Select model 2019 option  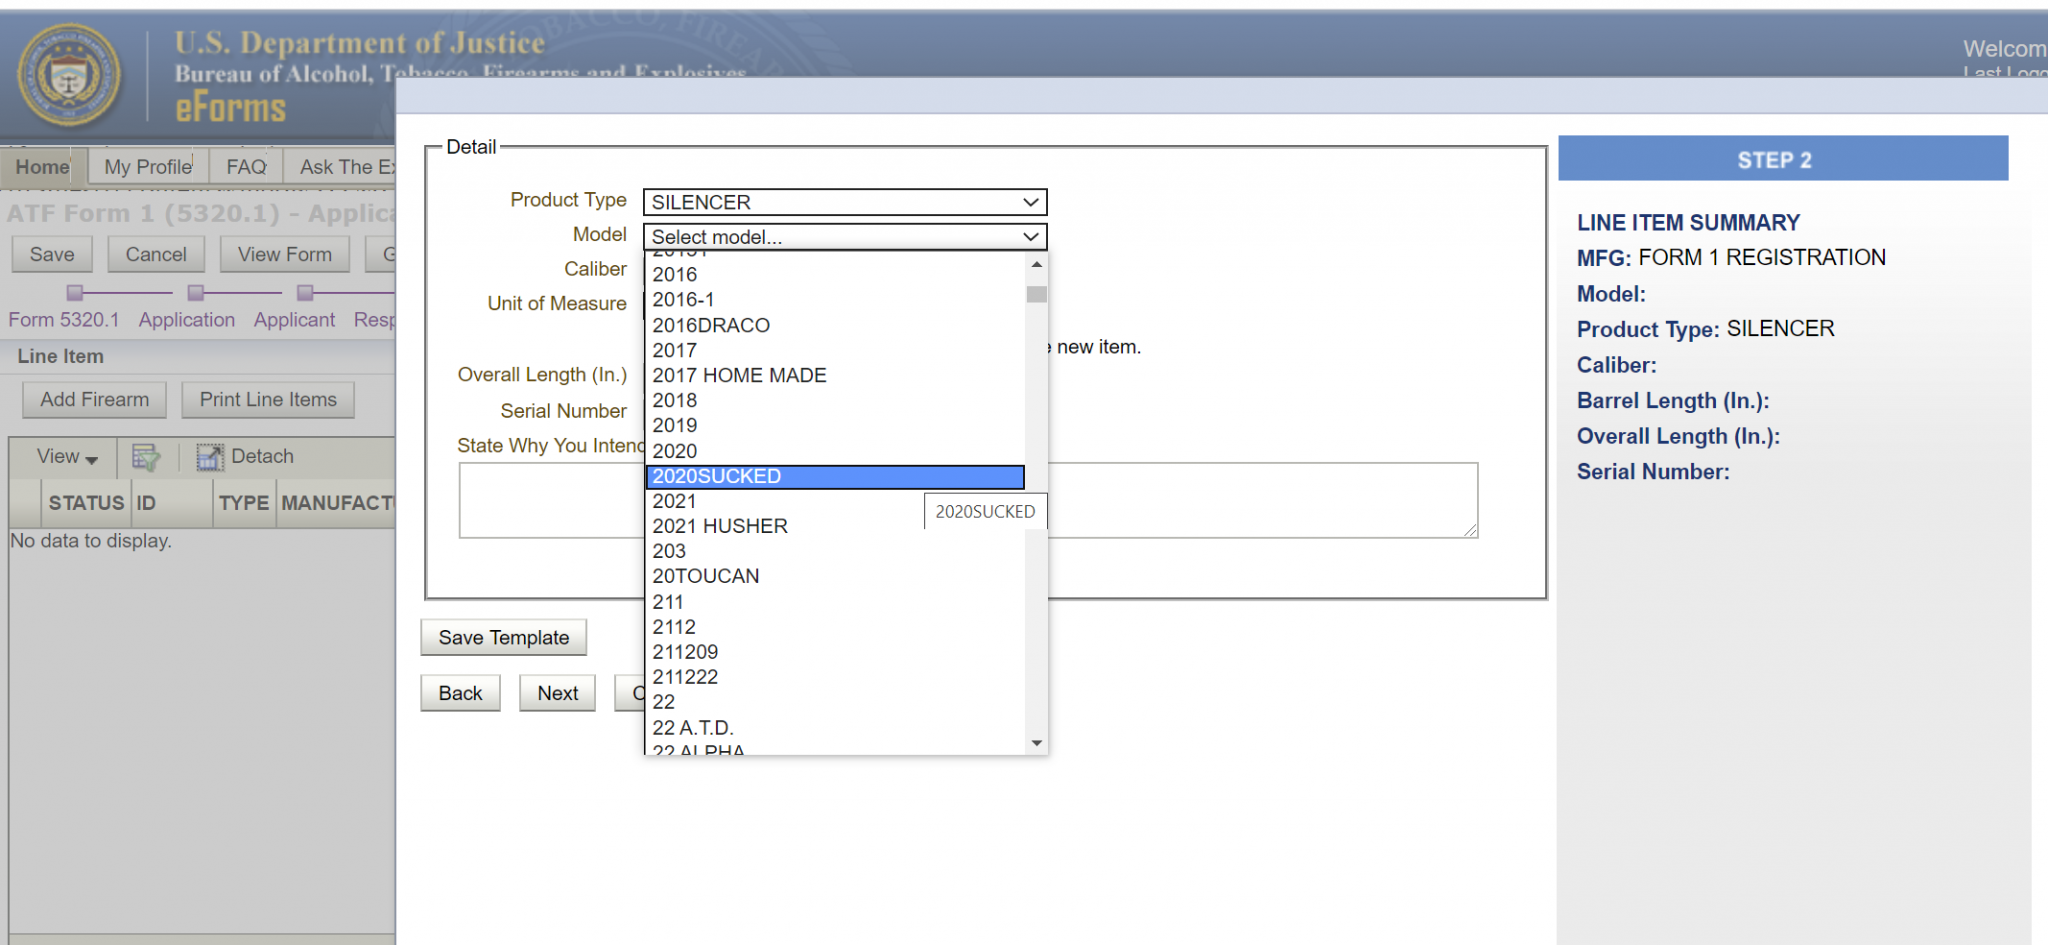(x=835, y=425)
